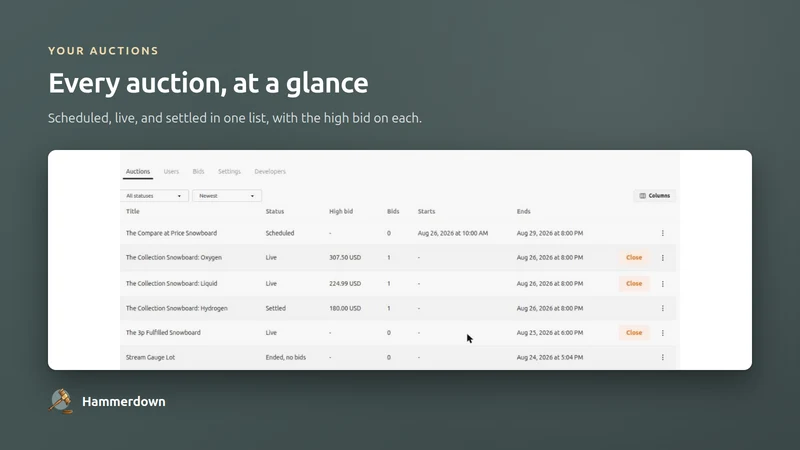Image resolution: width=800 pixels, height=450 pixels.
Task: Switch to the Auctions tab
Action: 138,171
